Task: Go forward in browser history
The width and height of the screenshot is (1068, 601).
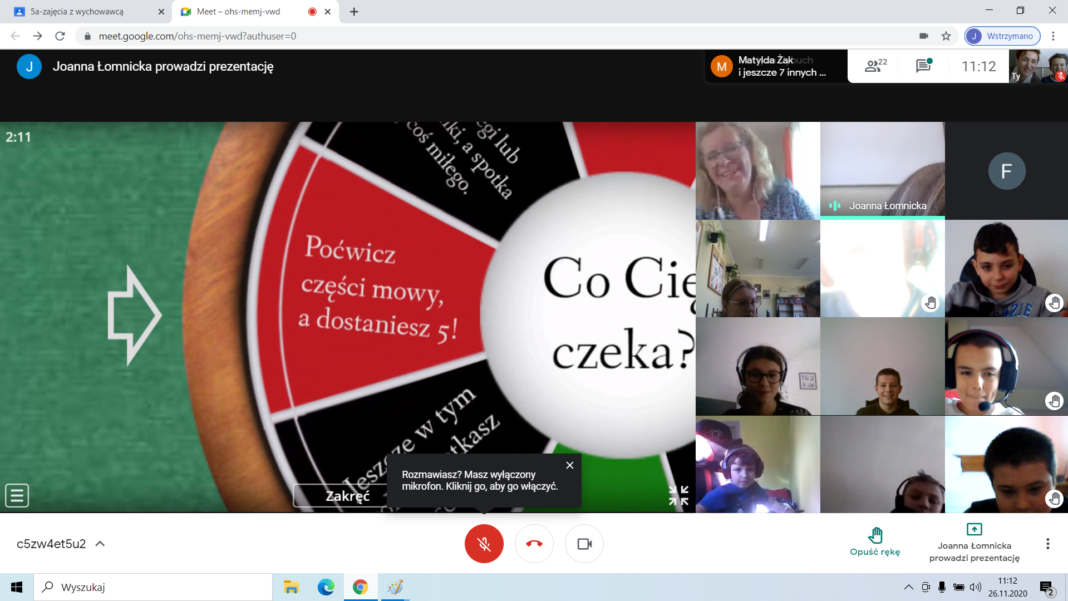Action: coord(37,36)
